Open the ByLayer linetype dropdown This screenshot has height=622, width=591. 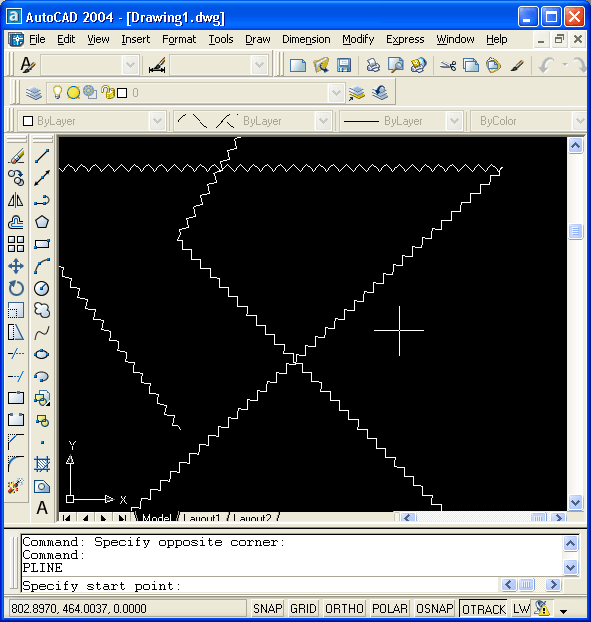coord(323,121)
